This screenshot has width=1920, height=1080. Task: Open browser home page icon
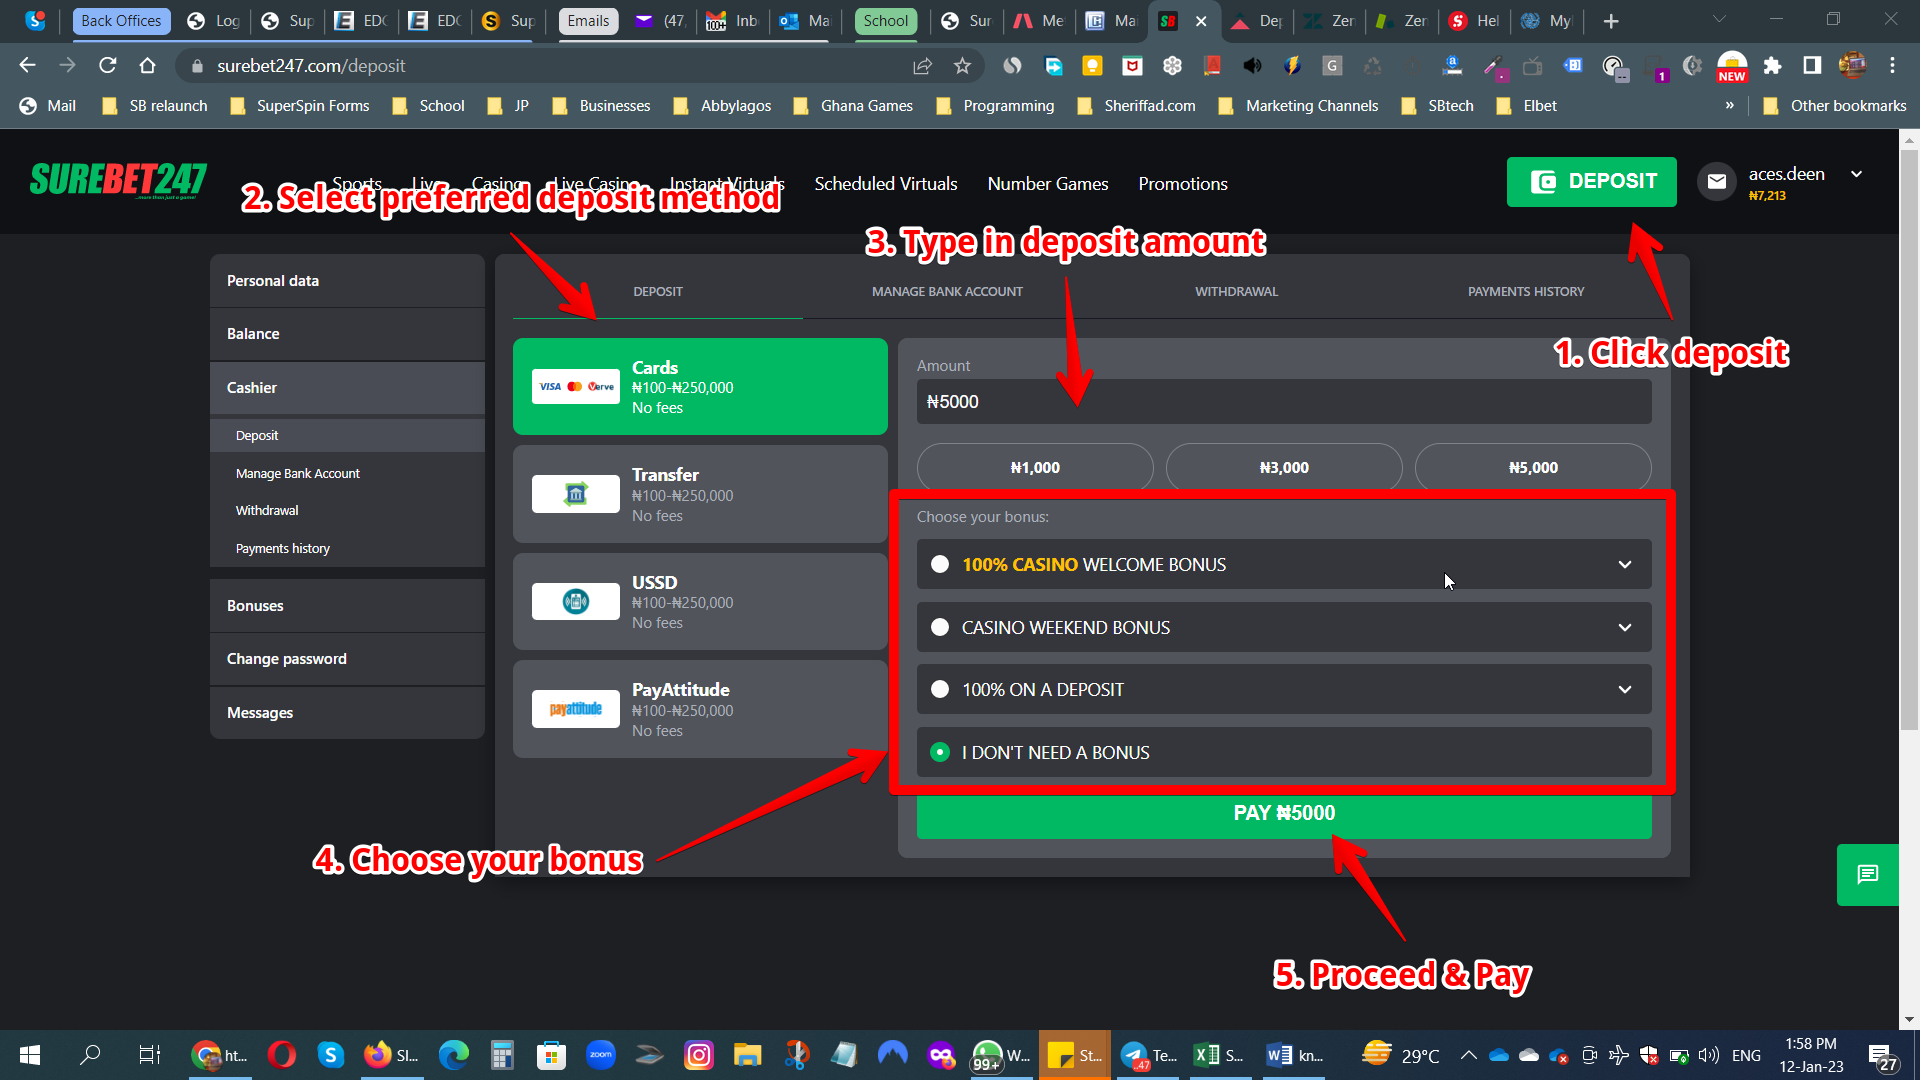point(147,65)
